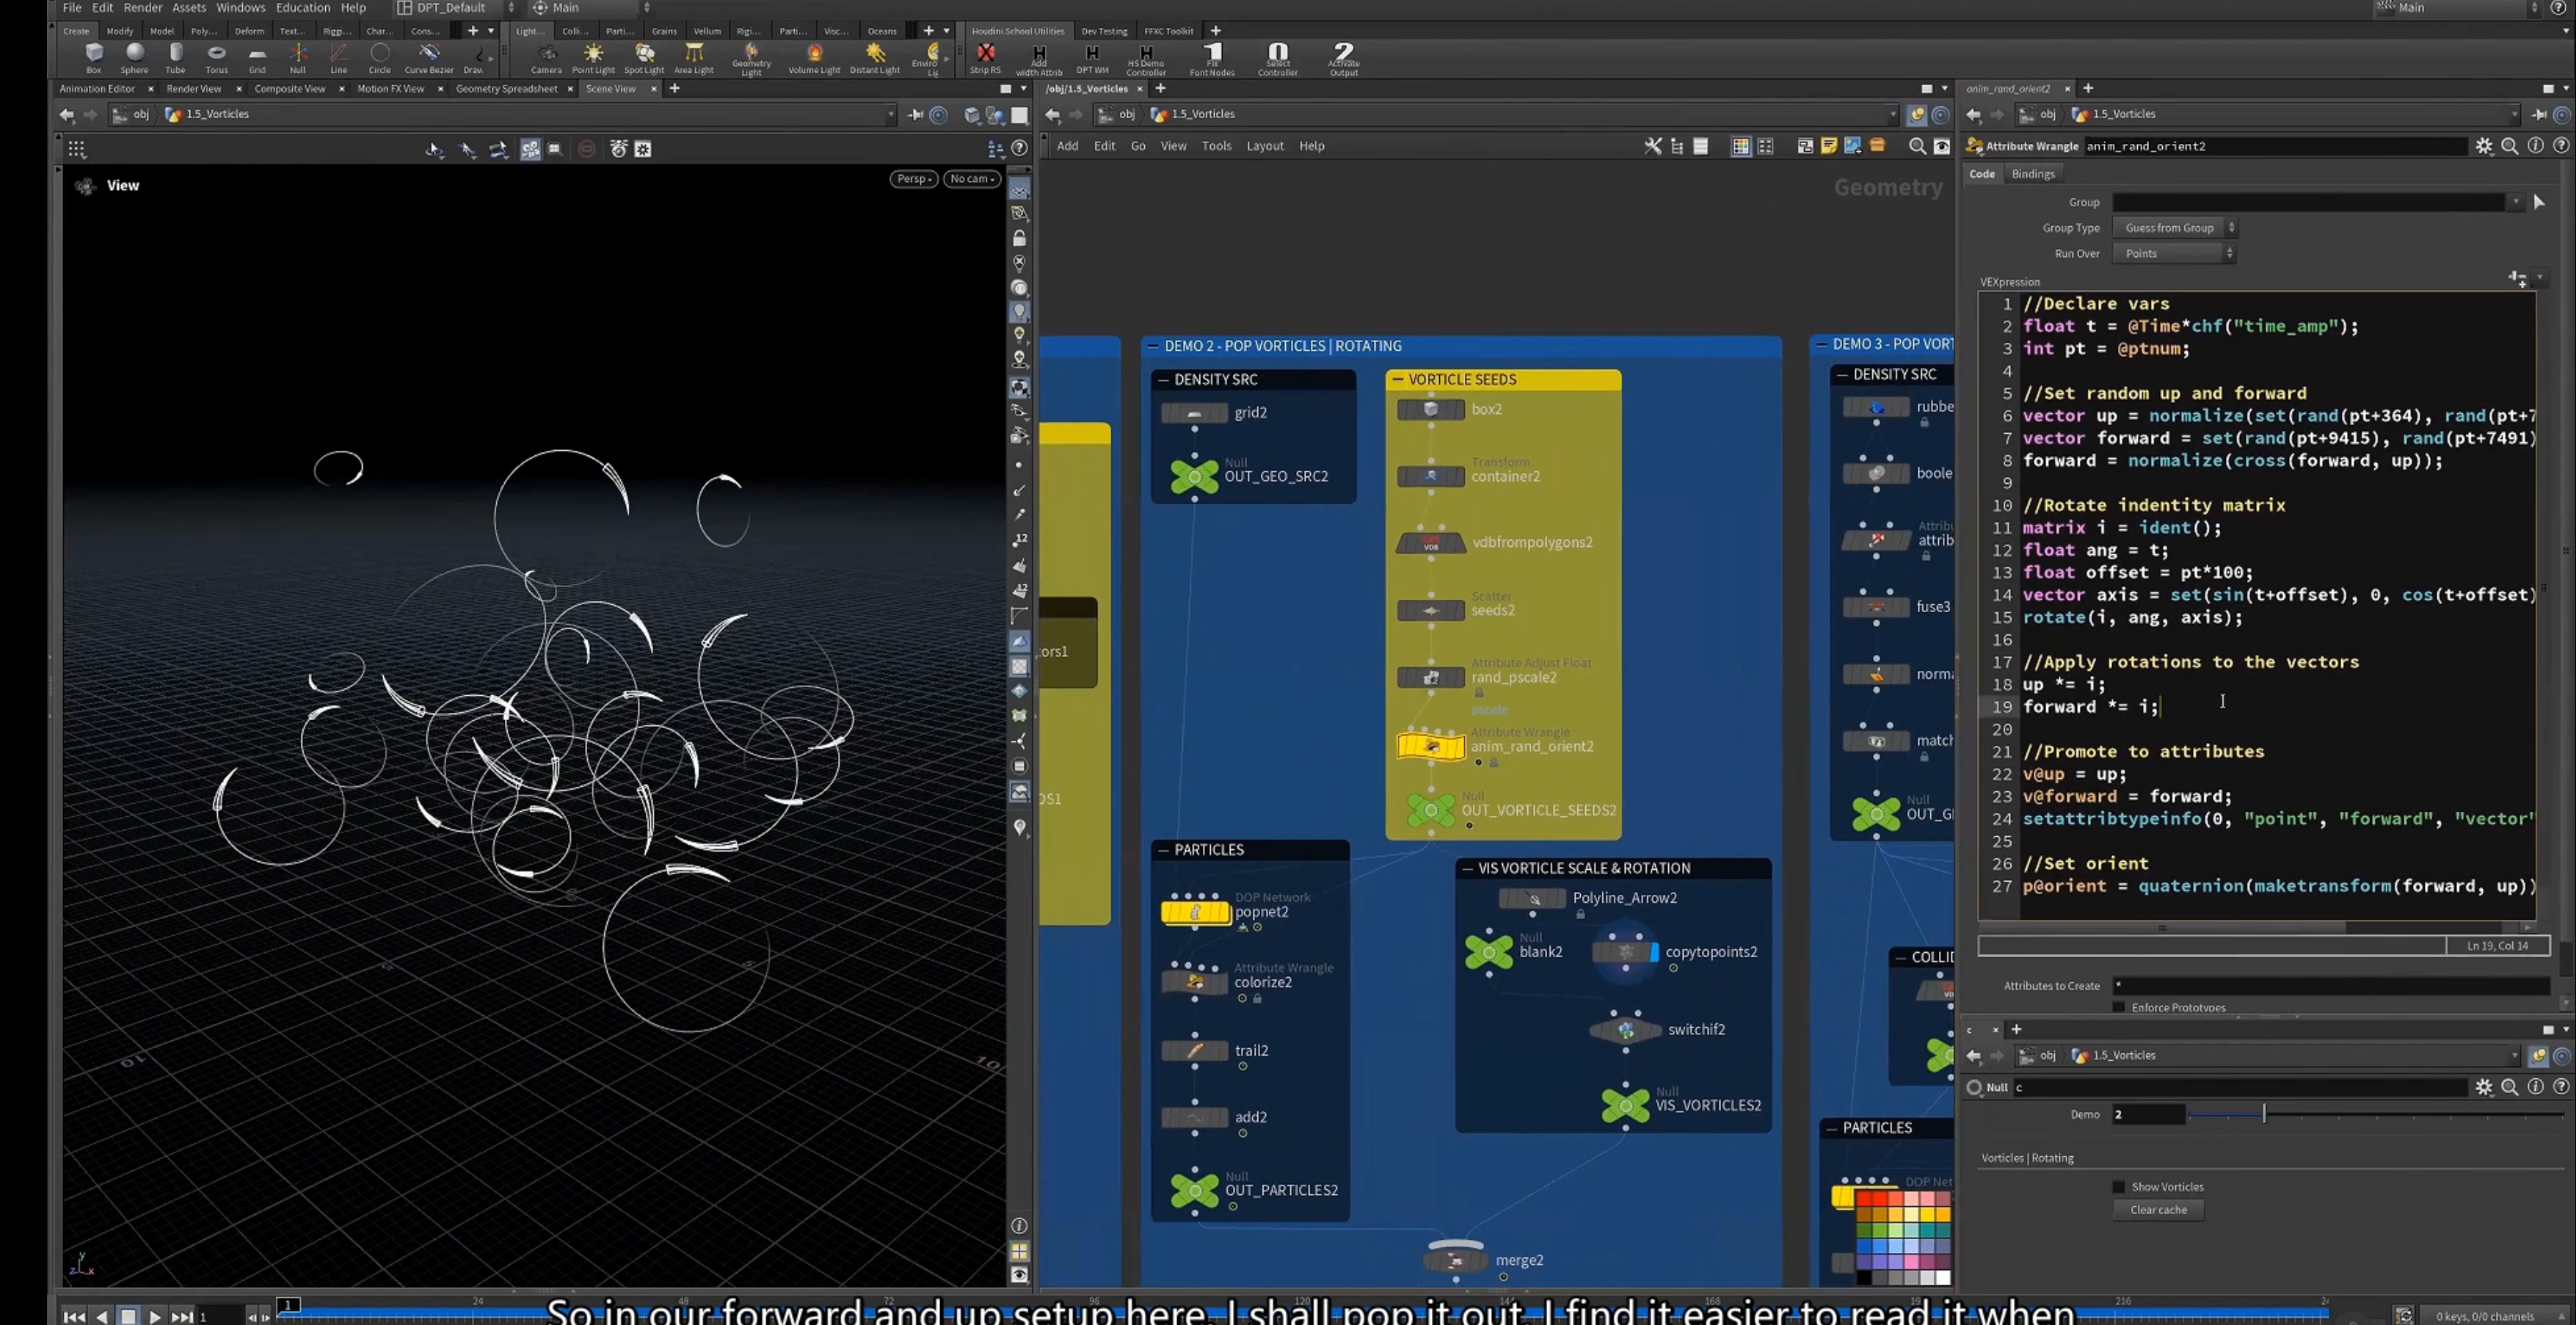The image size is (2576, 1325).
Task: Create a Torus from the shelf
Action: point(216,57)
